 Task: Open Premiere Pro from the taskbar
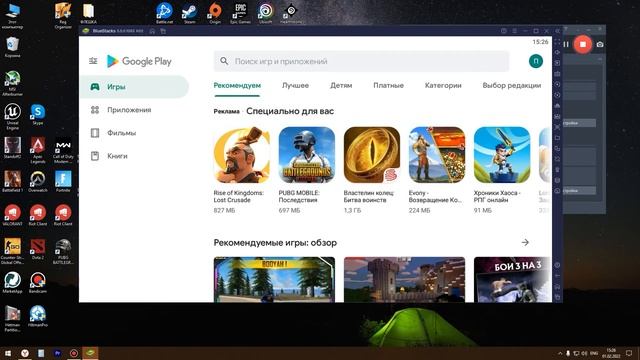tap(58, 353)
